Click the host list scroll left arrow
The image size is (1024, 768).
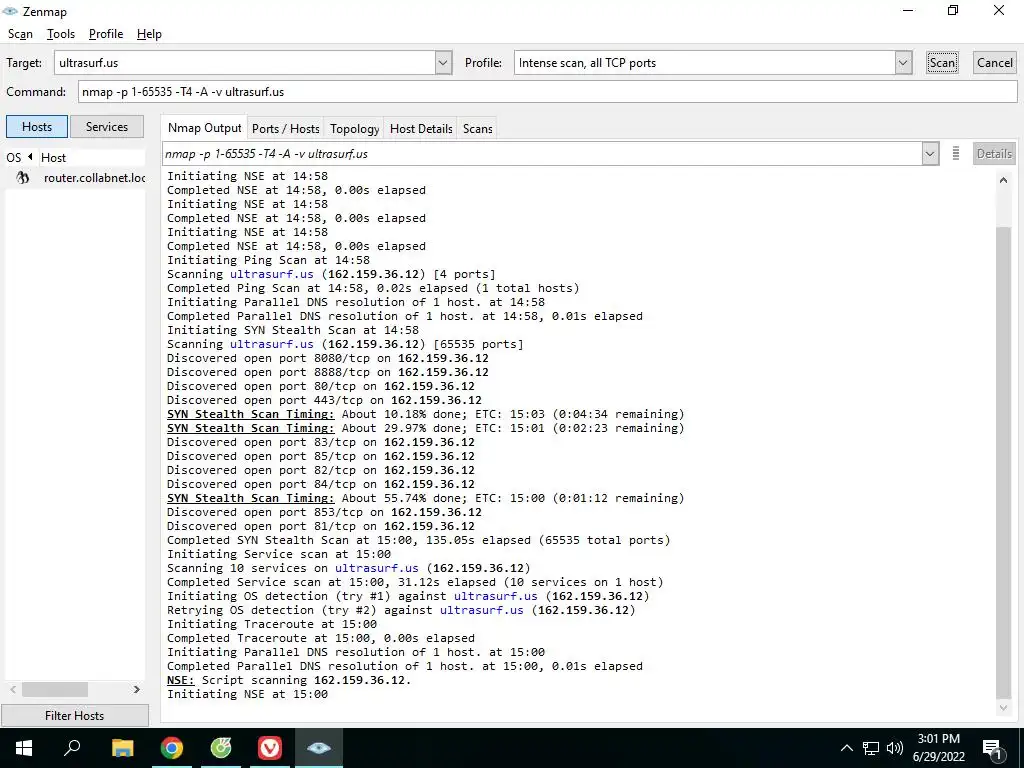(x=13, y=690)
